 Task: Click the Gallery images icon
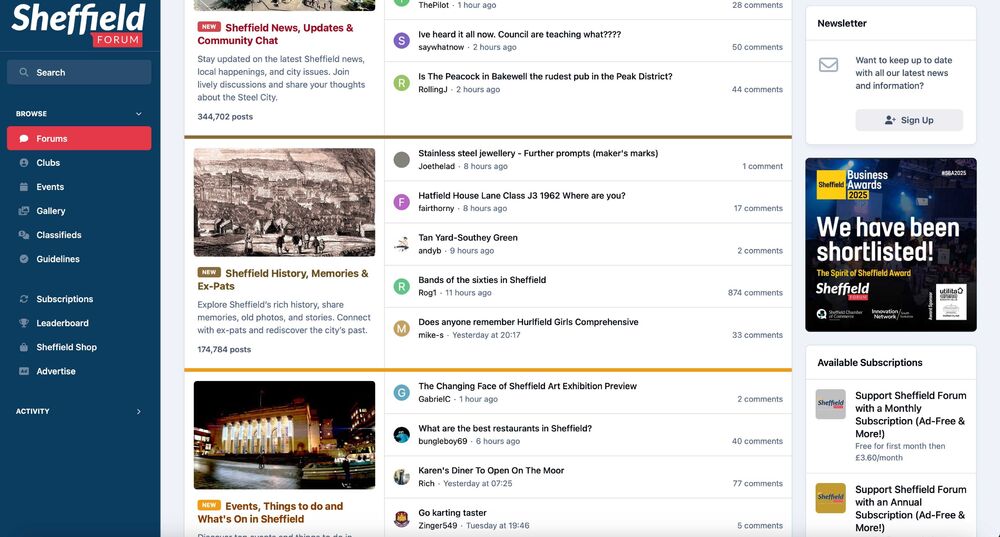point(24,211)
